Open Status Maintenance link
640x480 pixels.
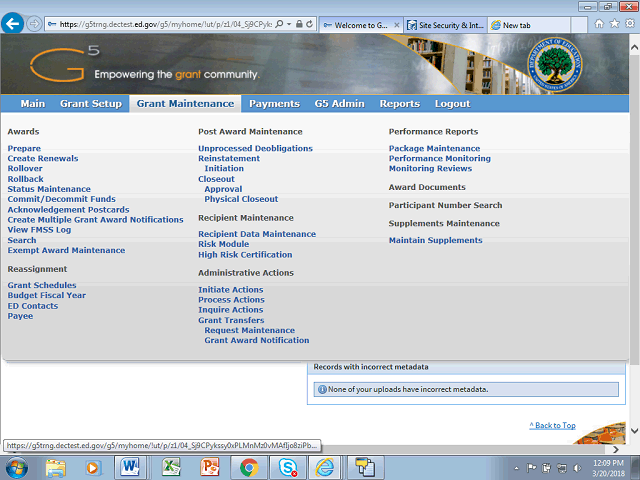click(x=49, y=189)
